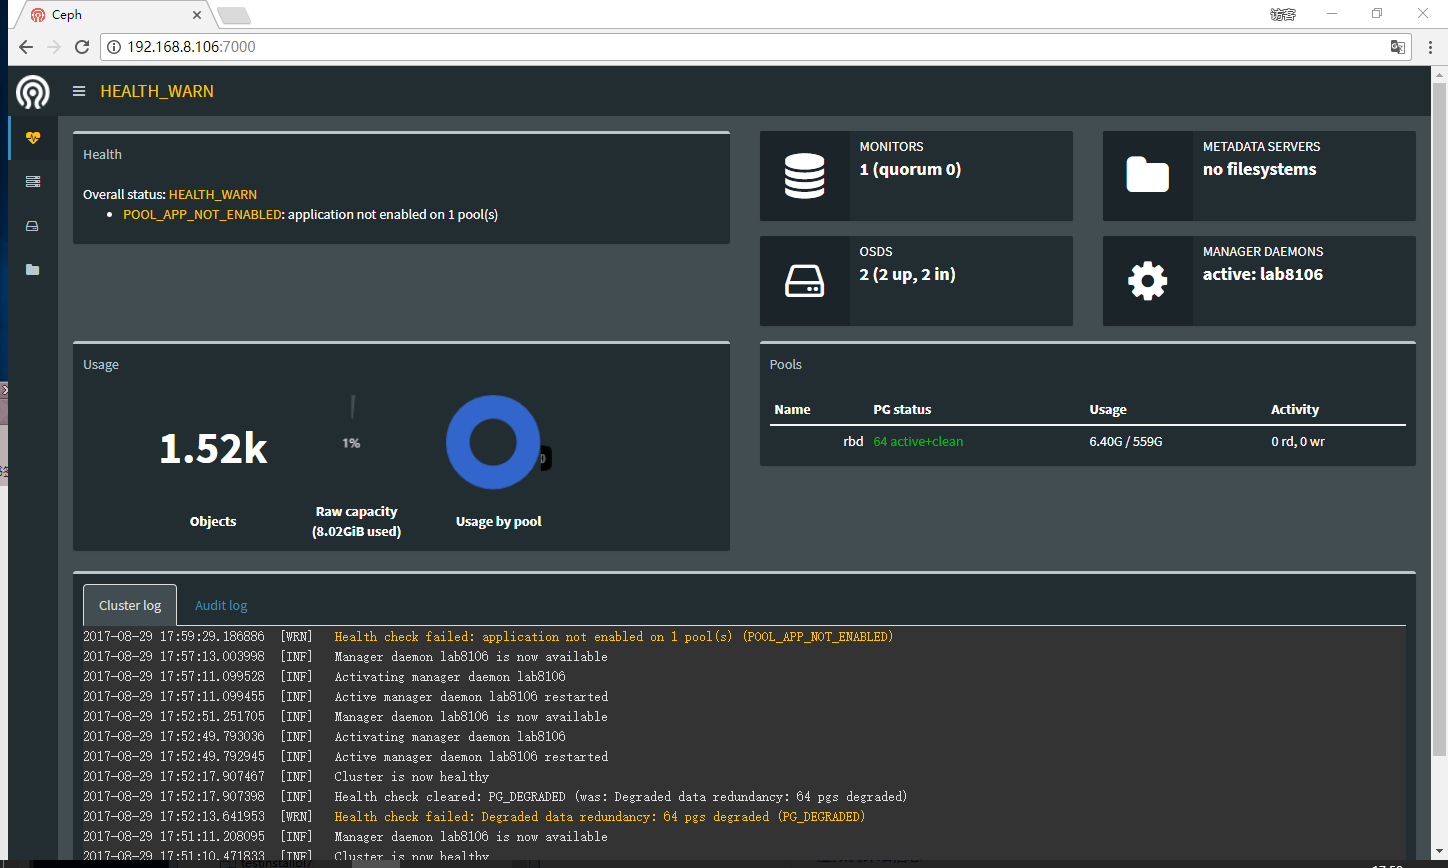Click the Raw capacity (8.02GiB used) label
1448x868 pixels.
coord(356,521)
